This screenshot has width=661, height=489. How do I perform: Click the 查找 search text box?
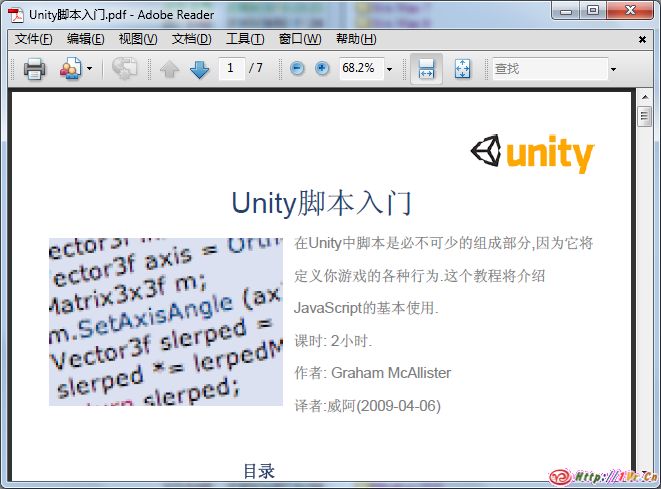point(548,69)
